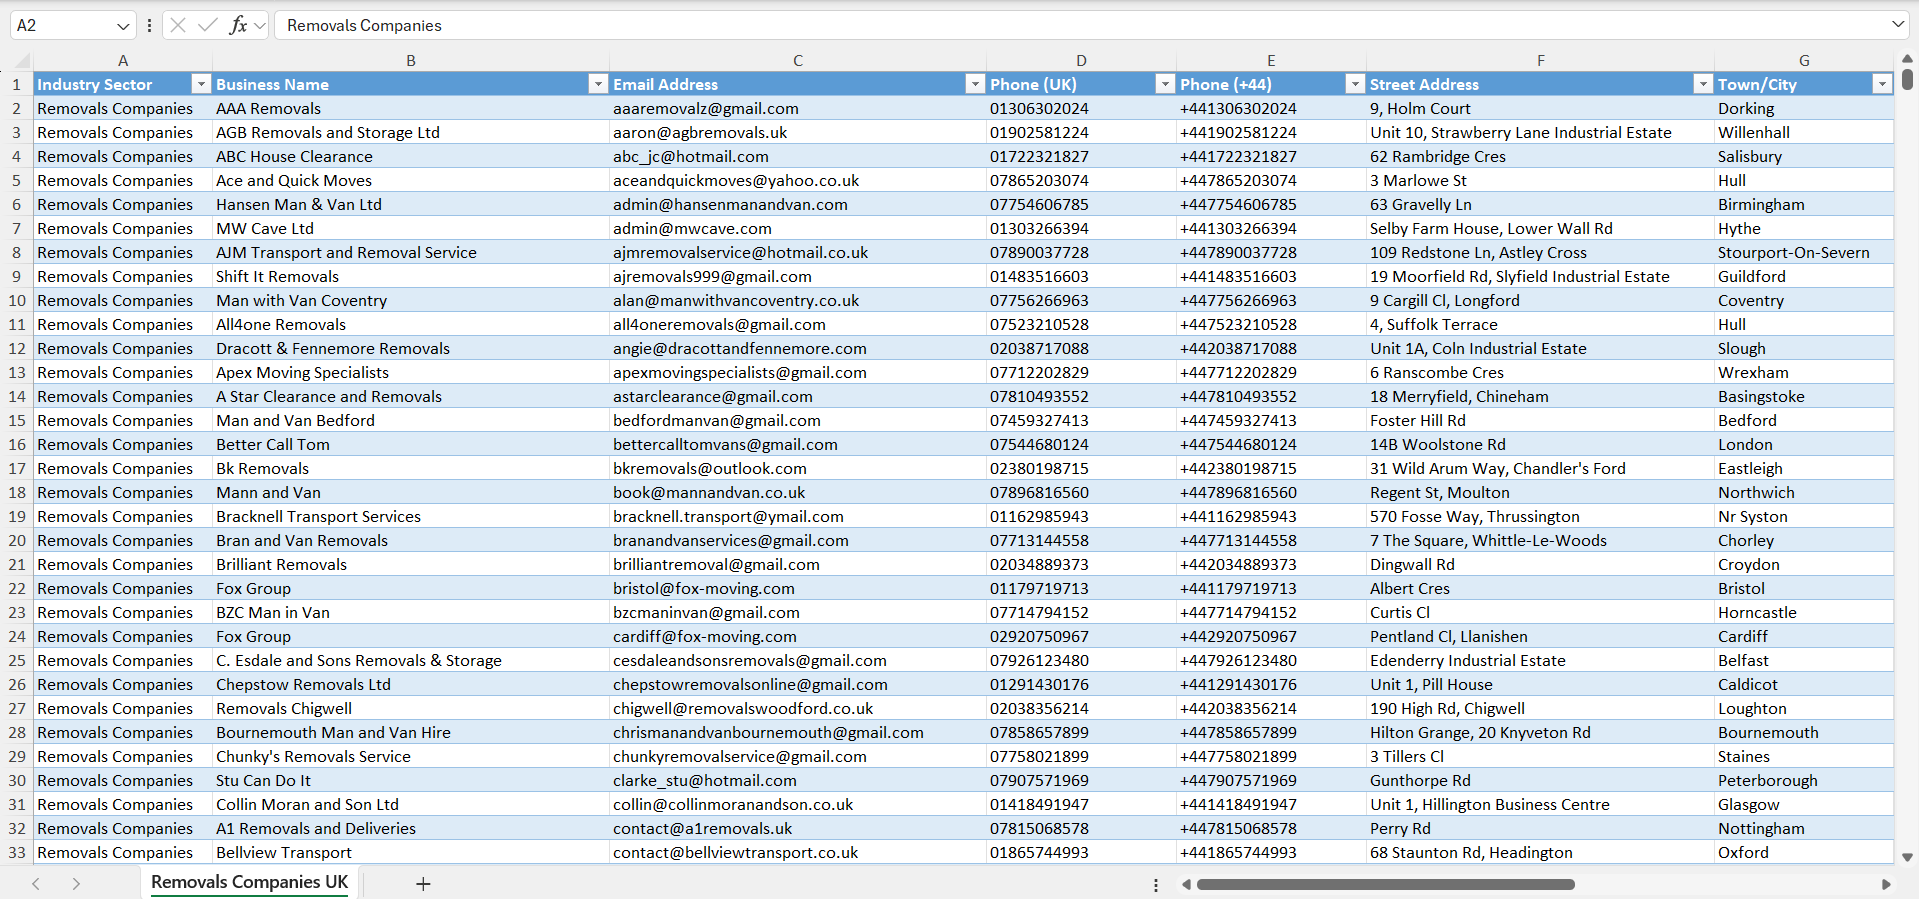Select cell 'Brilliant Removals'

411,564
